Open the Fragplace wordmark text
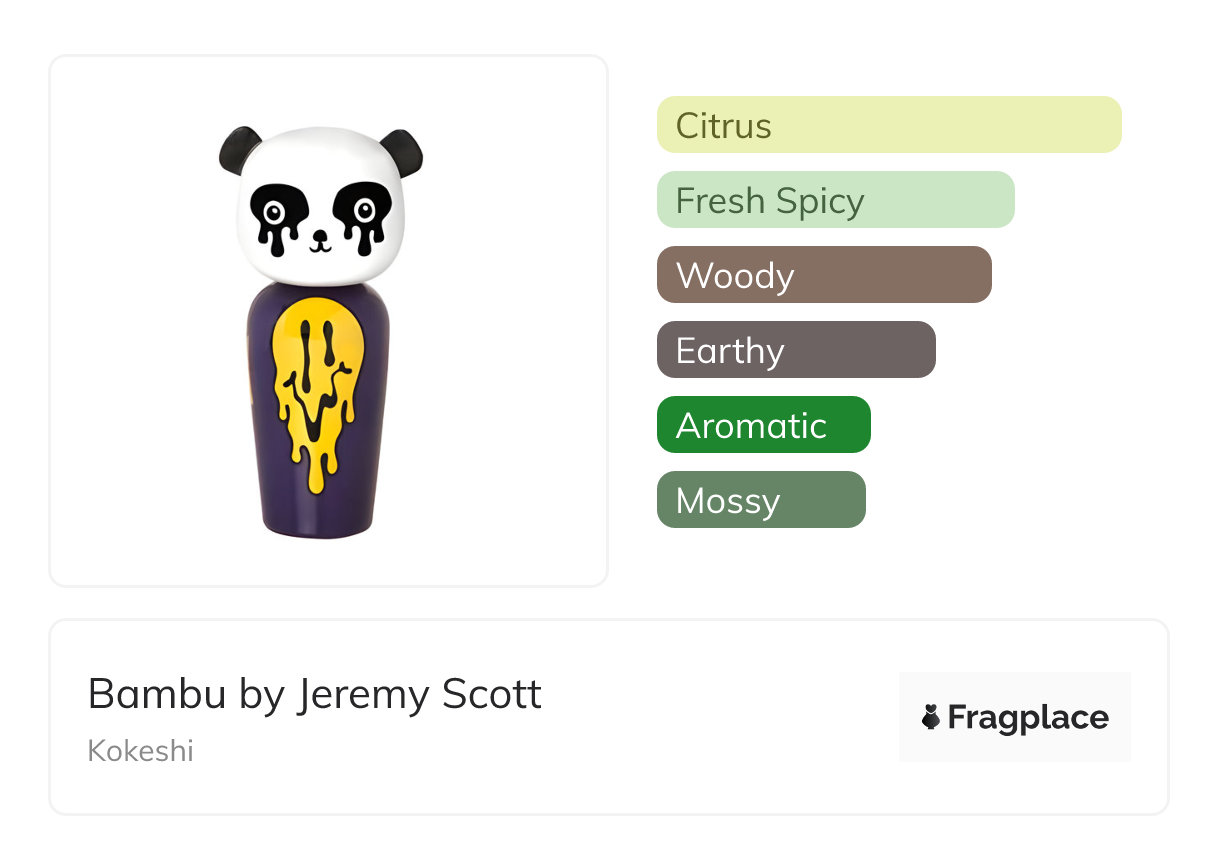 click(1027, 718)
